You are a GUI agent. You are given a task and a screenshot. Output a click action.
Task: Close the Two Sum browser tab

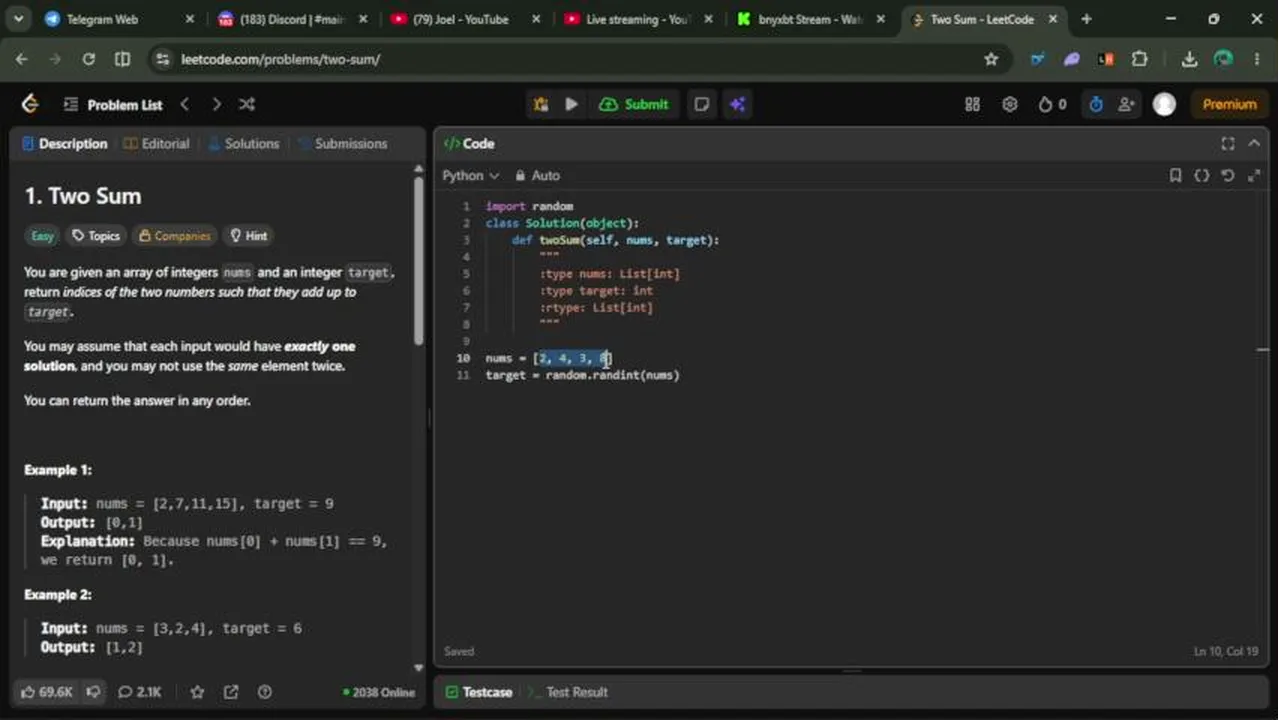[x=1052, y=19]
